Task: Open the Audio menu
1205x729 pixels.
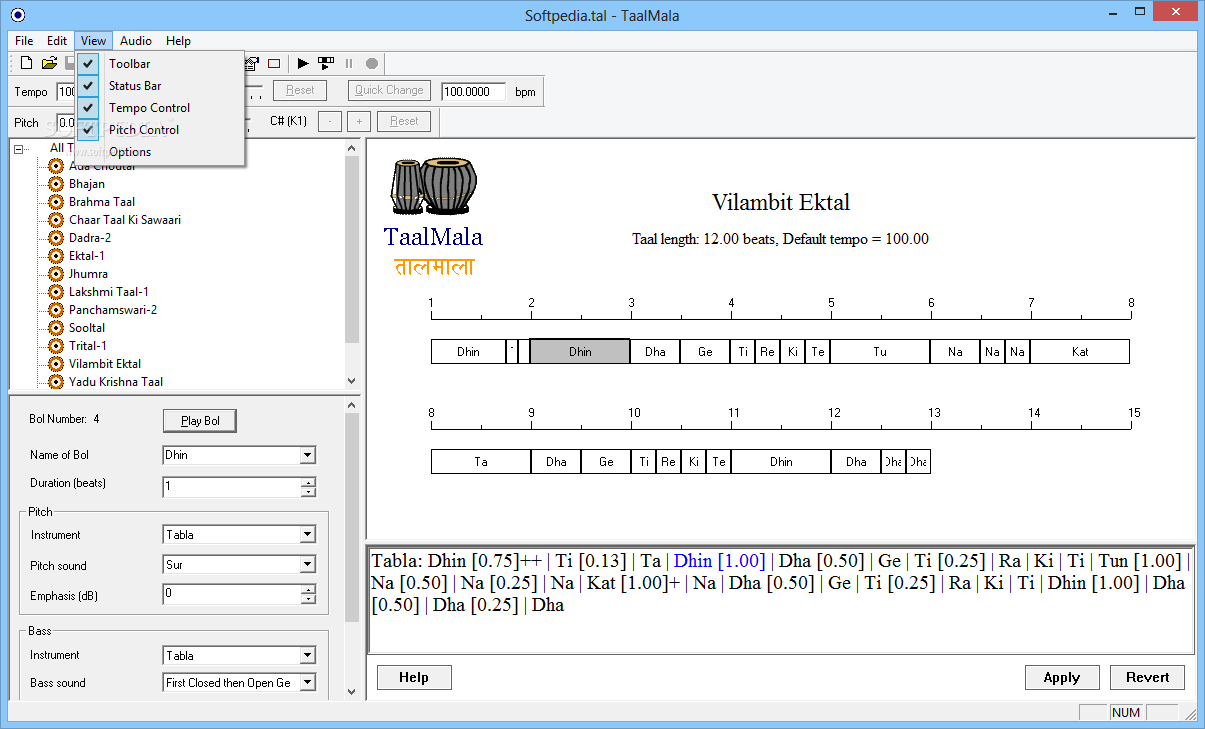Action: click(136, 41)
